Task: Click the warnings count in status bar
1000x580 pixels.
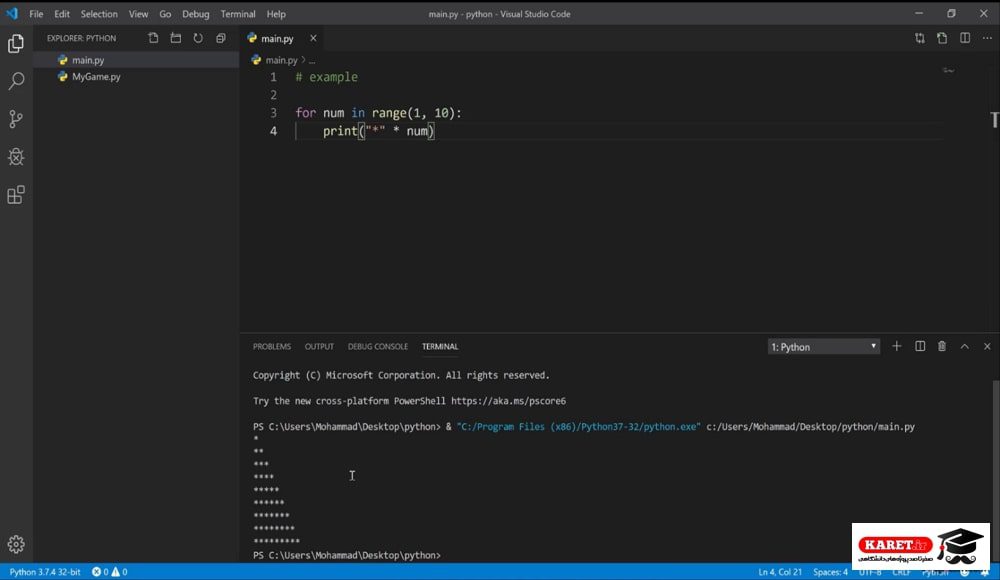Action: pos(120,572)
